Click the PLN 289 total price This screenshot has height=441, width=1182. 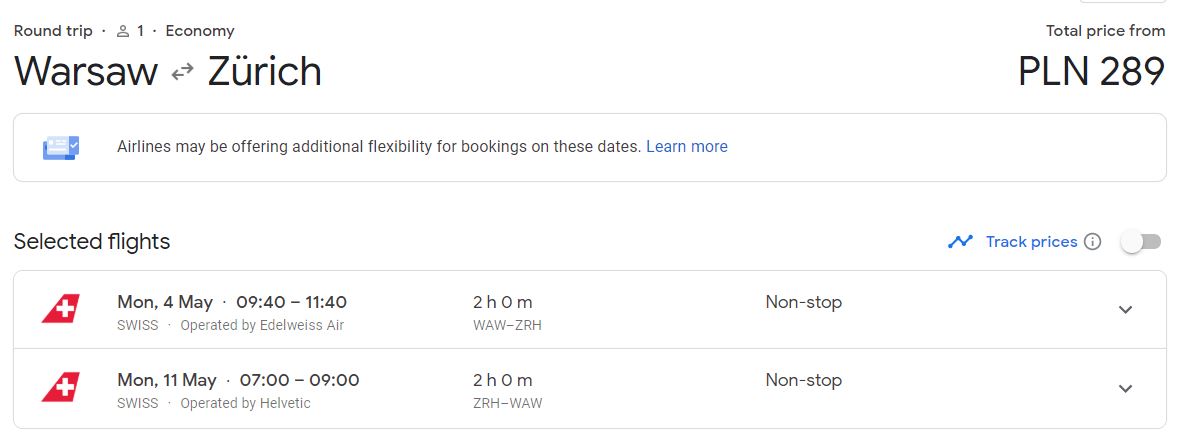pos(1092,72)
